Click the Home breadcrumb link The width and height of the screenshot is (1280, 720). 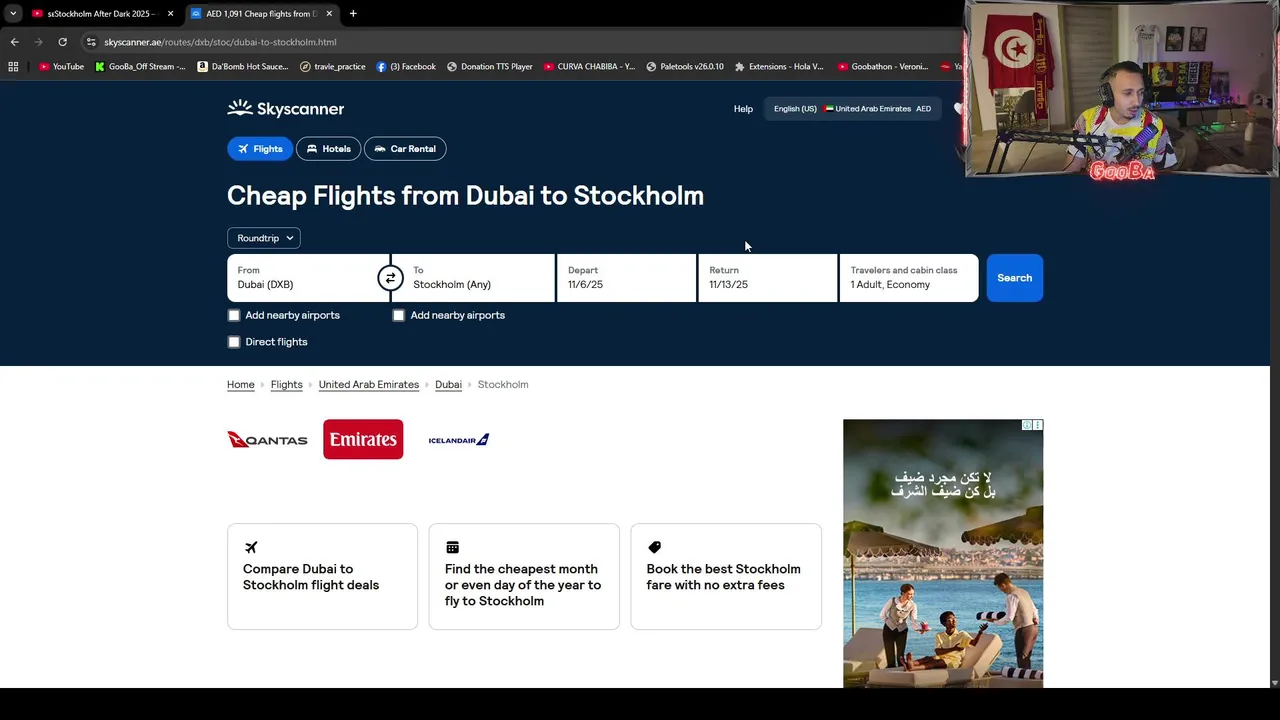pyautogui.click(x=241, y=385)
